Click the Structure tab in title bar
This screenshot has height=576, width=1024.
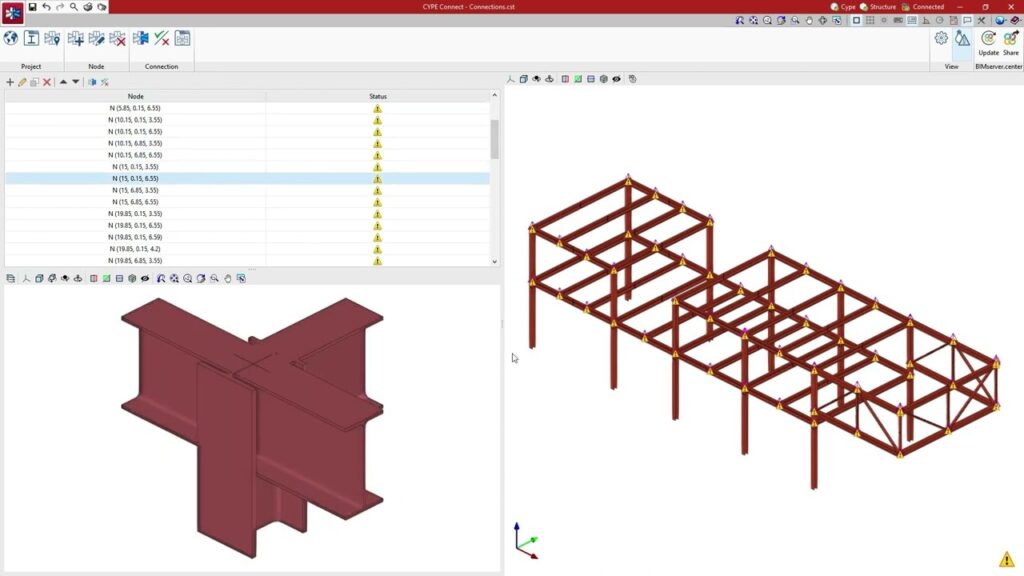[877, 7]
